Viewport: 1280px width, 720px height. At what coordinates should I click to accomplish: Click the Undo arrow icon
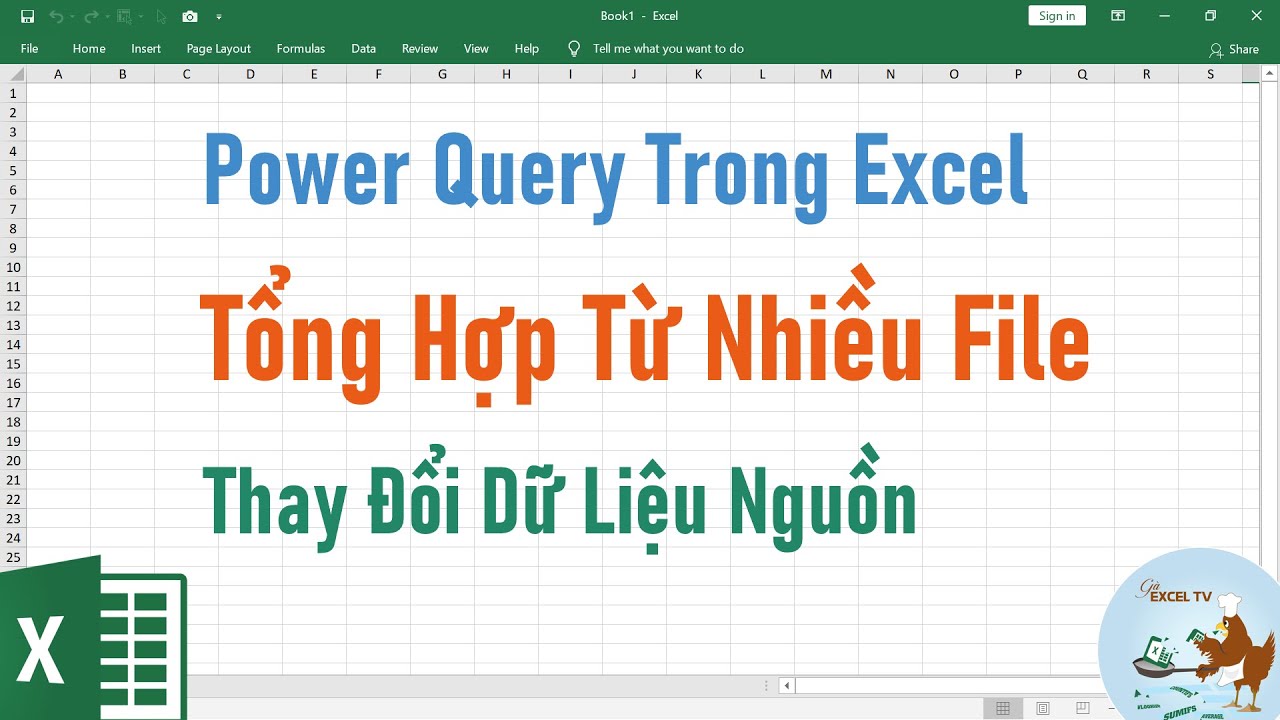(x=56, y=16)
